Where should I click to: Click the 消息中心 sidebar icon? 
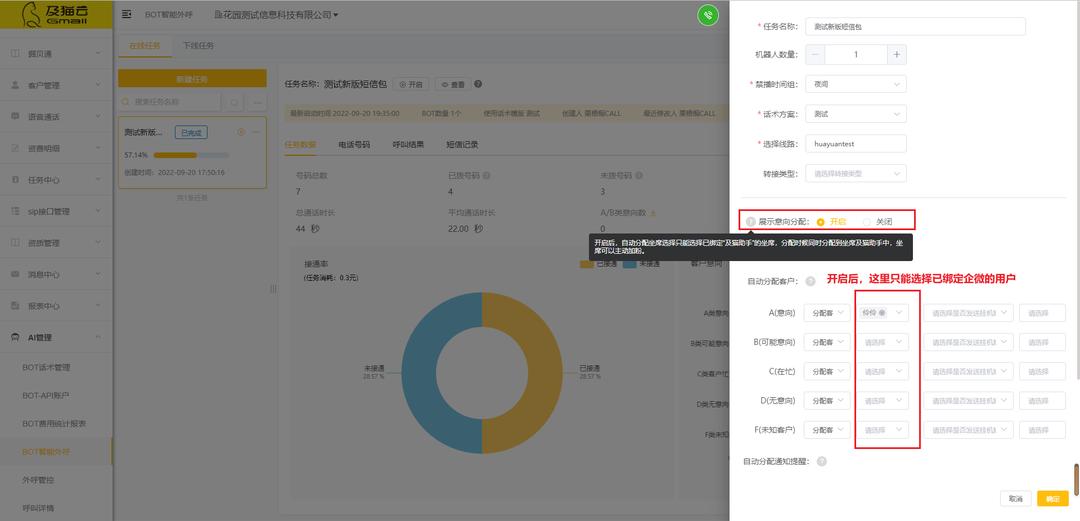pyautogui.click(x=15, y=274)
